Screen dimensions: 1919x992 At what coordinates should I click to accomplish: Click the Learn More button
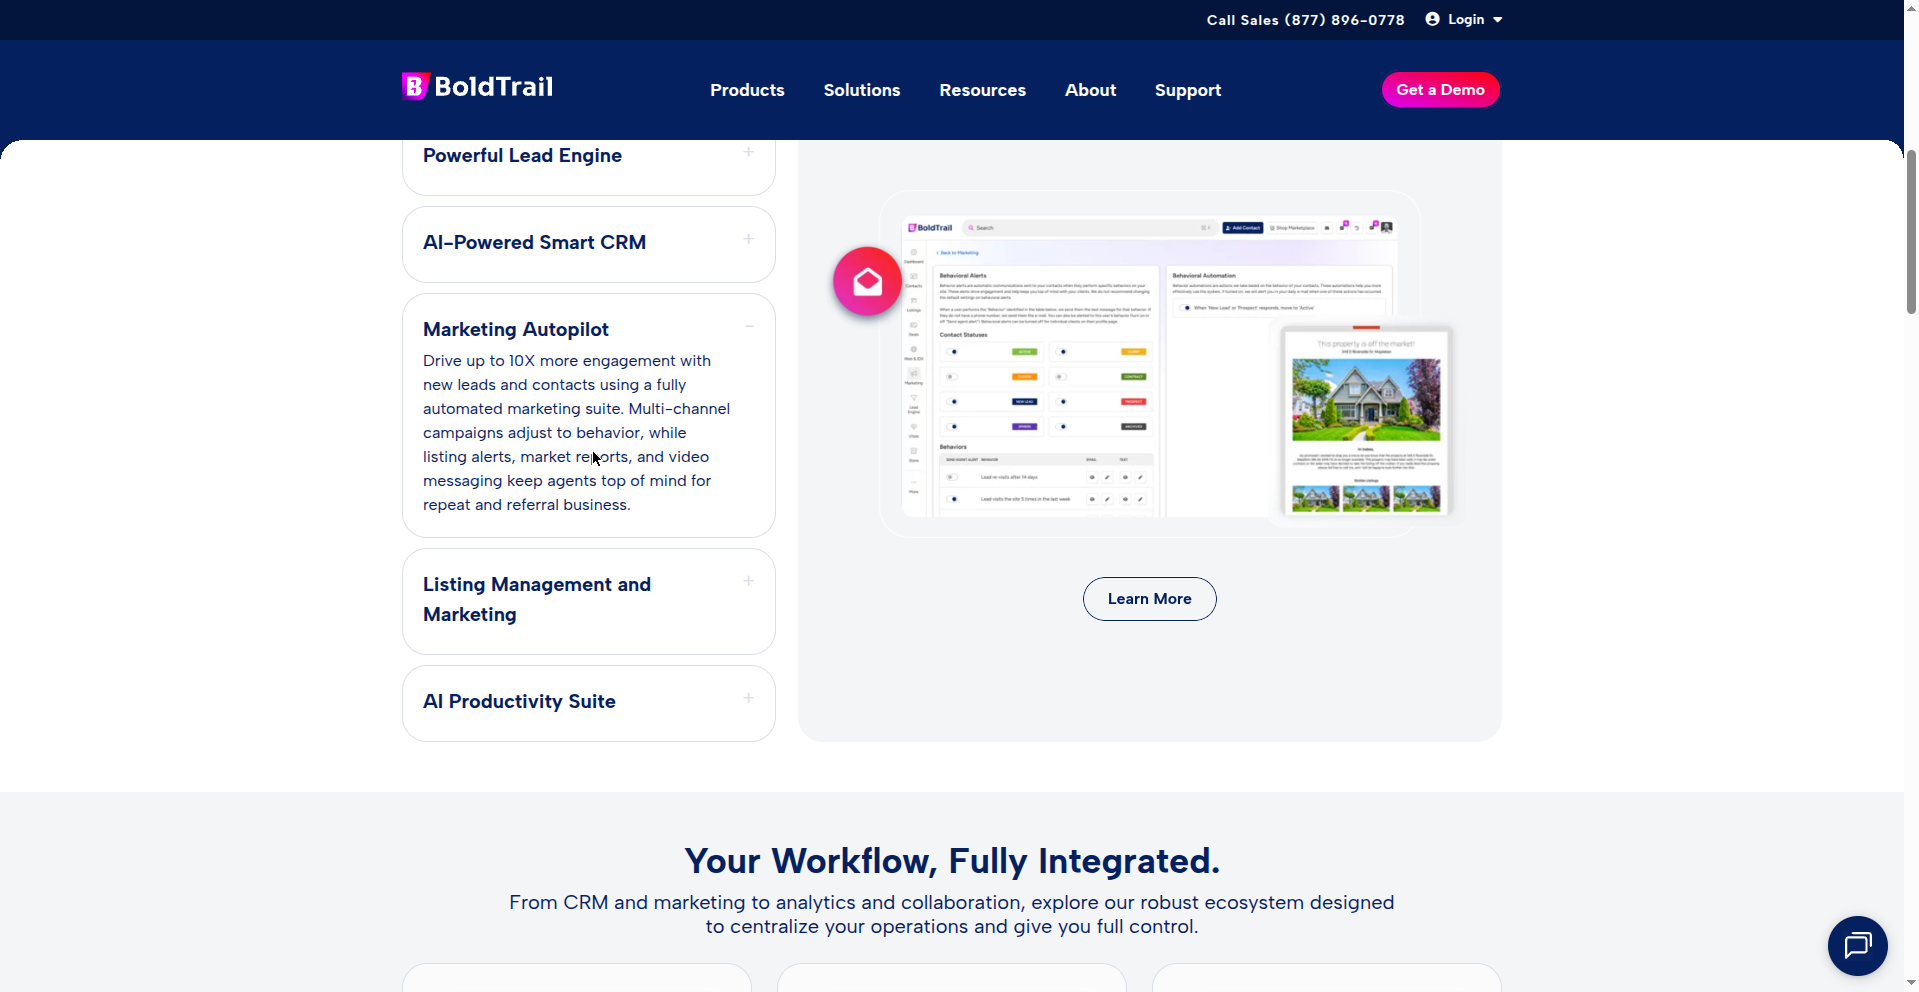coord(1149,599)
